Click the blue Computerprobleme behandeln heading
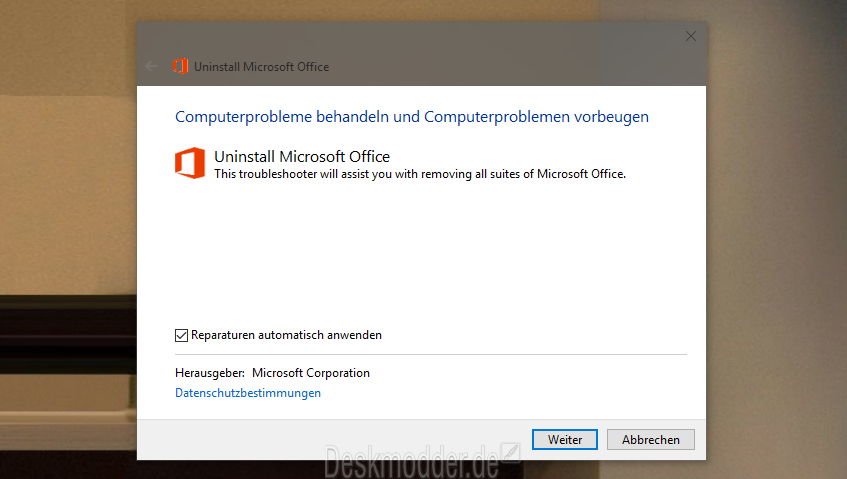This screenshot has height=479, width=847. pyautogui.click(x=412, y=117)
